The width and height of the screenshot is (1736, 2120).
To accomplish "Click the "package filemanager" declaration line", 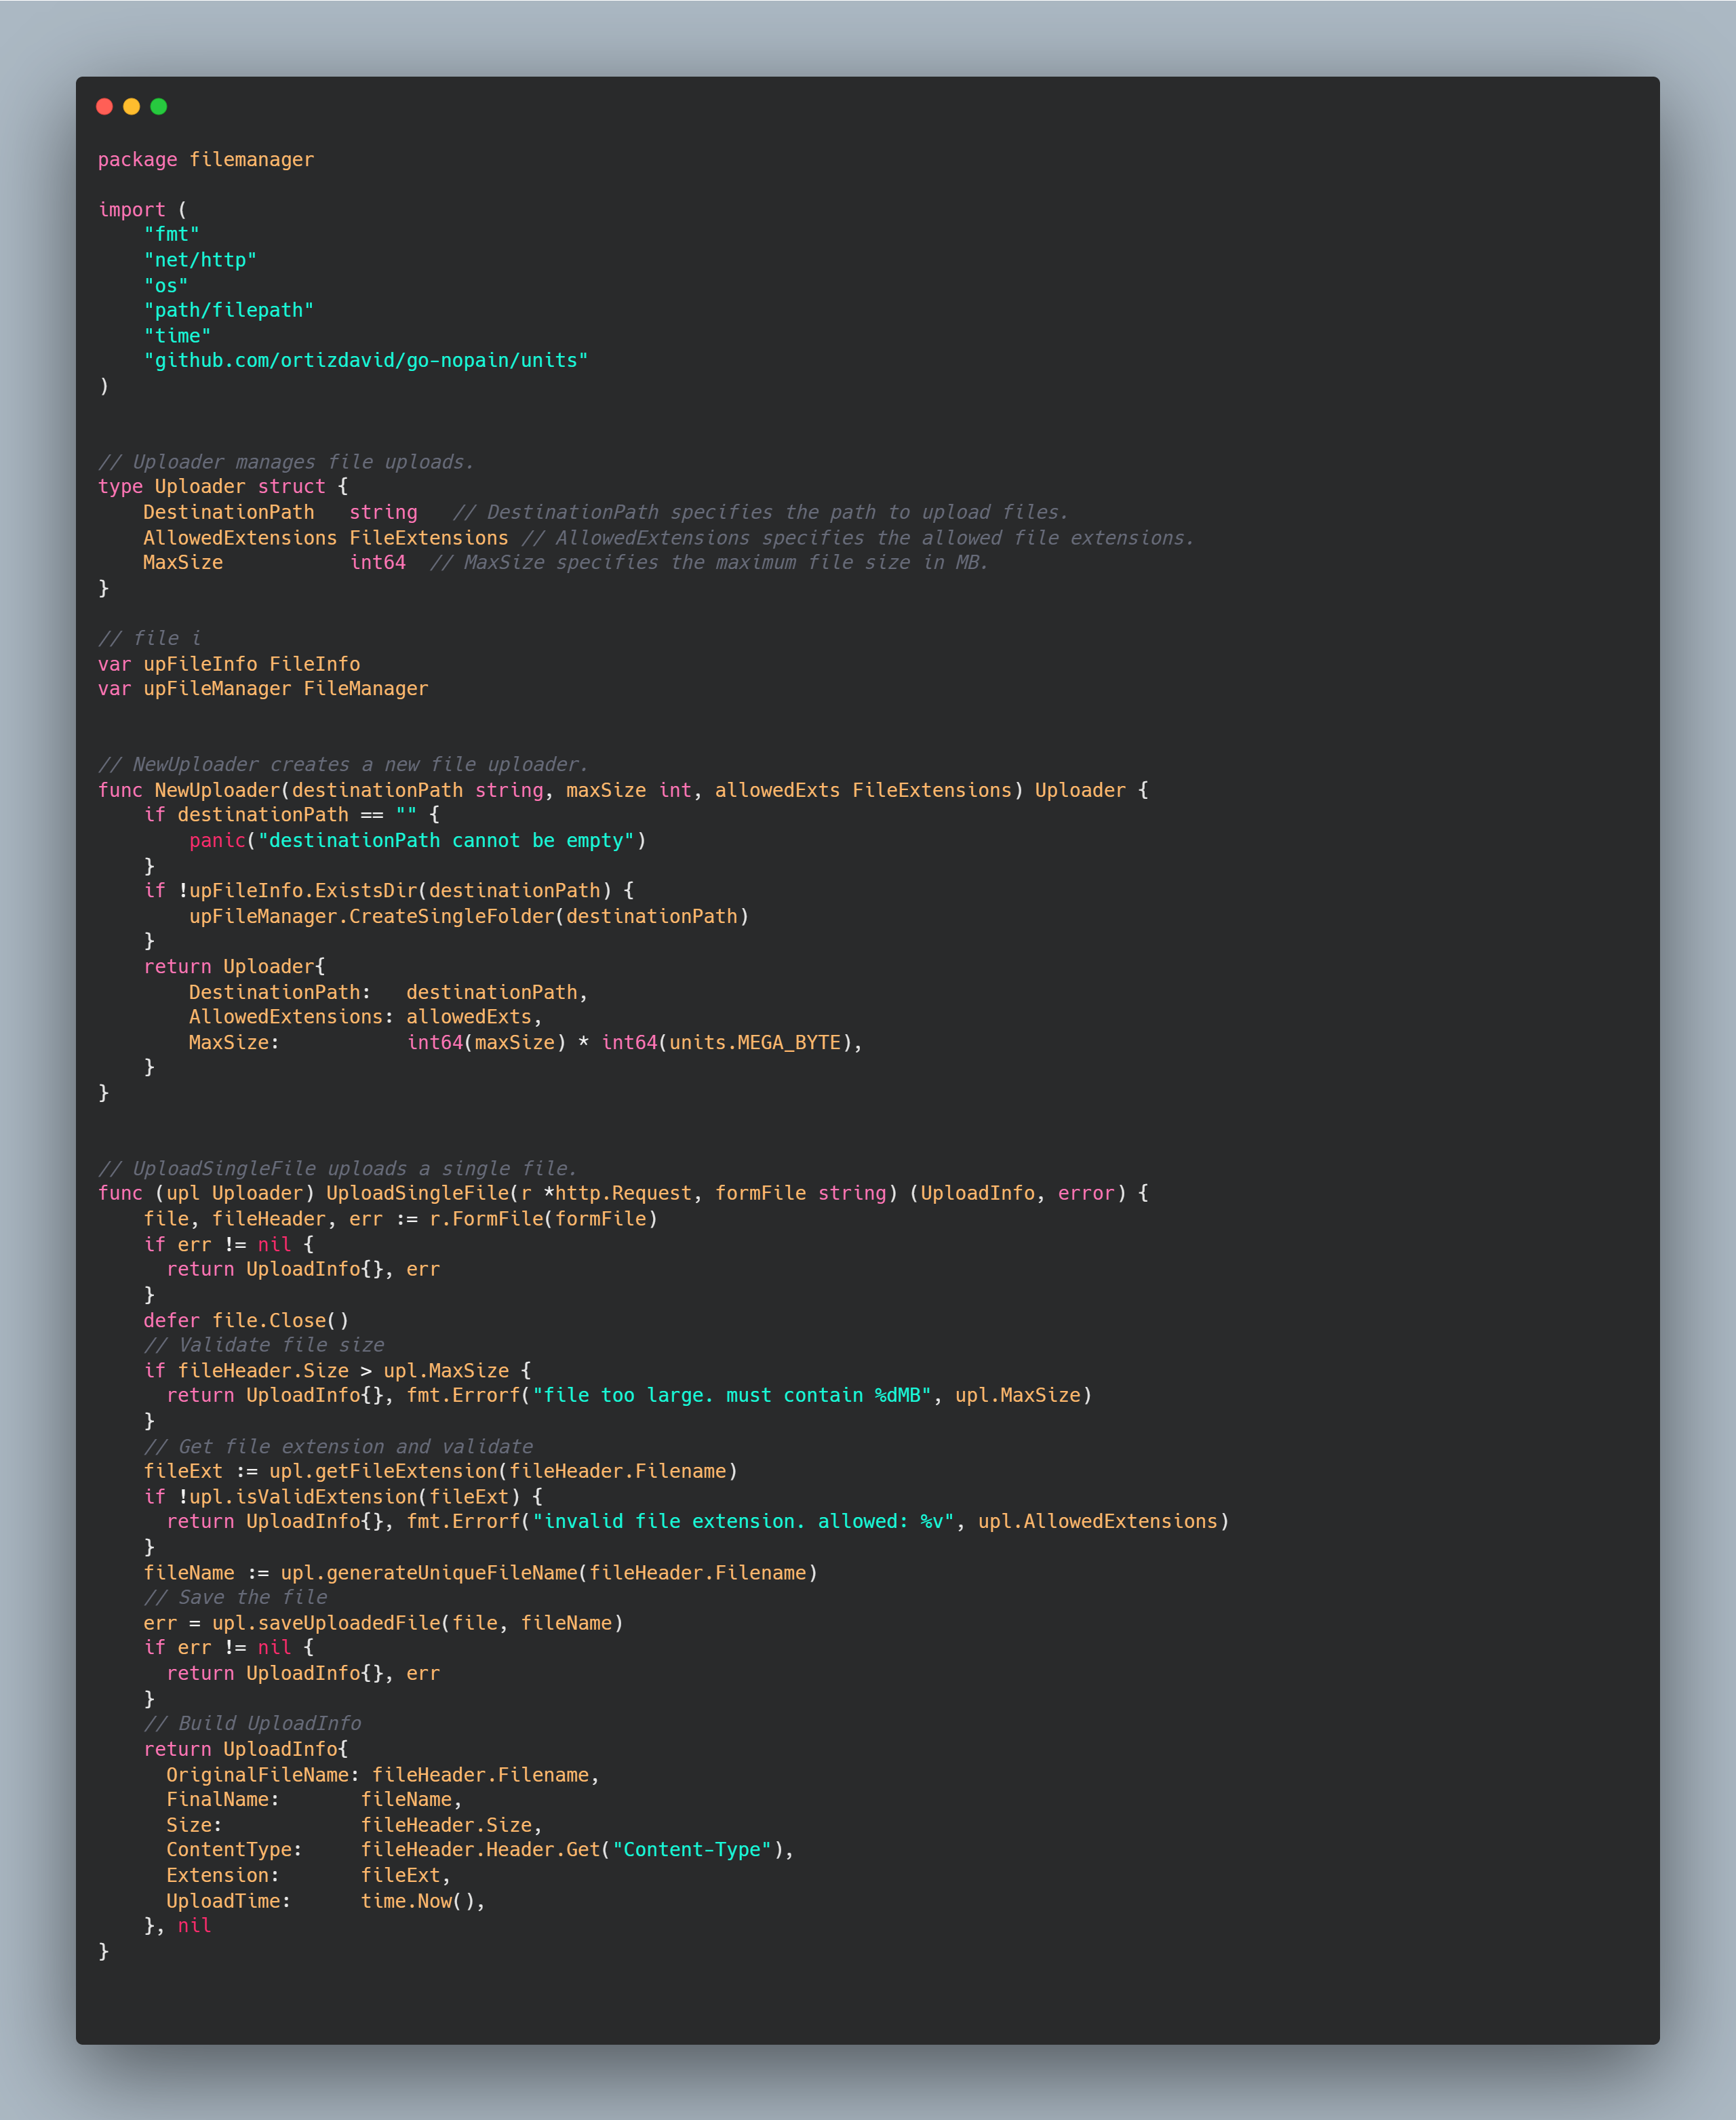I will [205, 160].
